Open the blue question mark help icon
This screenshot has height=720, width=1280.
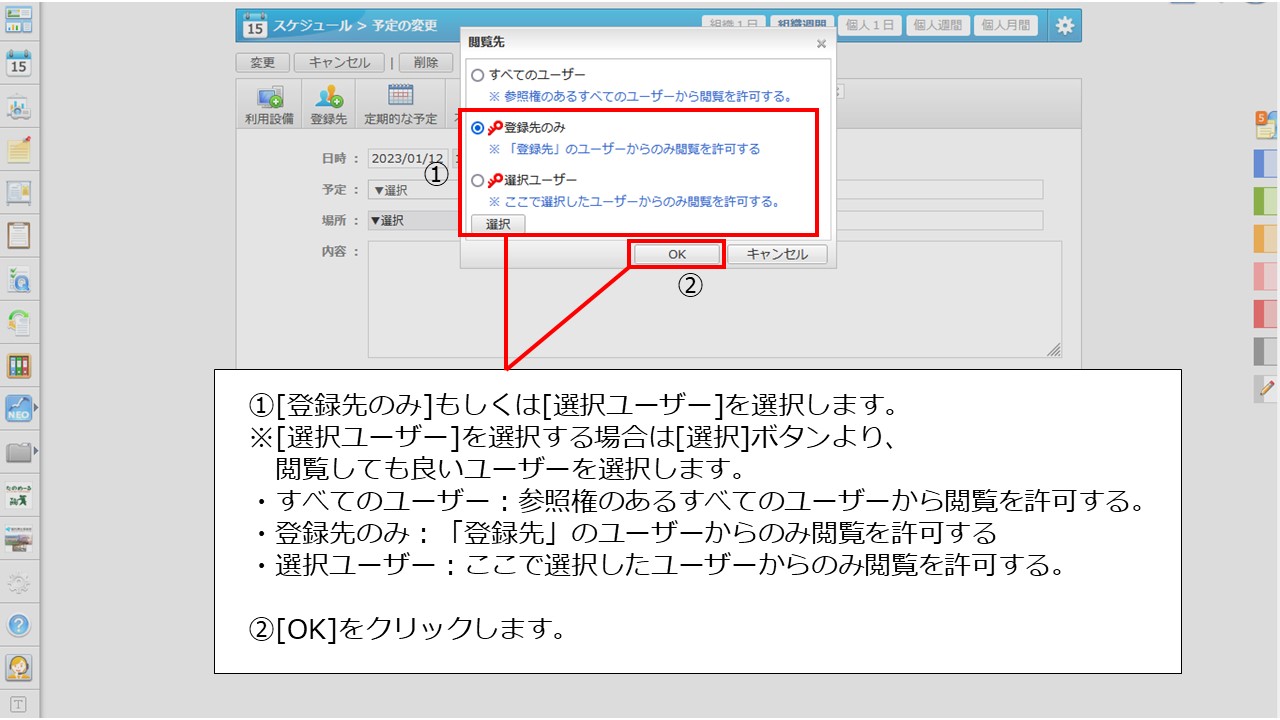pyautogui.click(x=19, y=626)
